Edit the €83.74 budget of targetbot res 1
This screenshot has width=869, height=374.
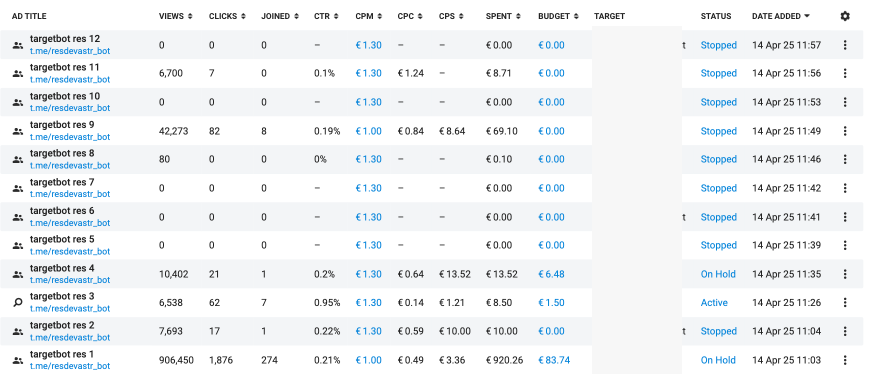pyautogui.click(x=554, y=360)
